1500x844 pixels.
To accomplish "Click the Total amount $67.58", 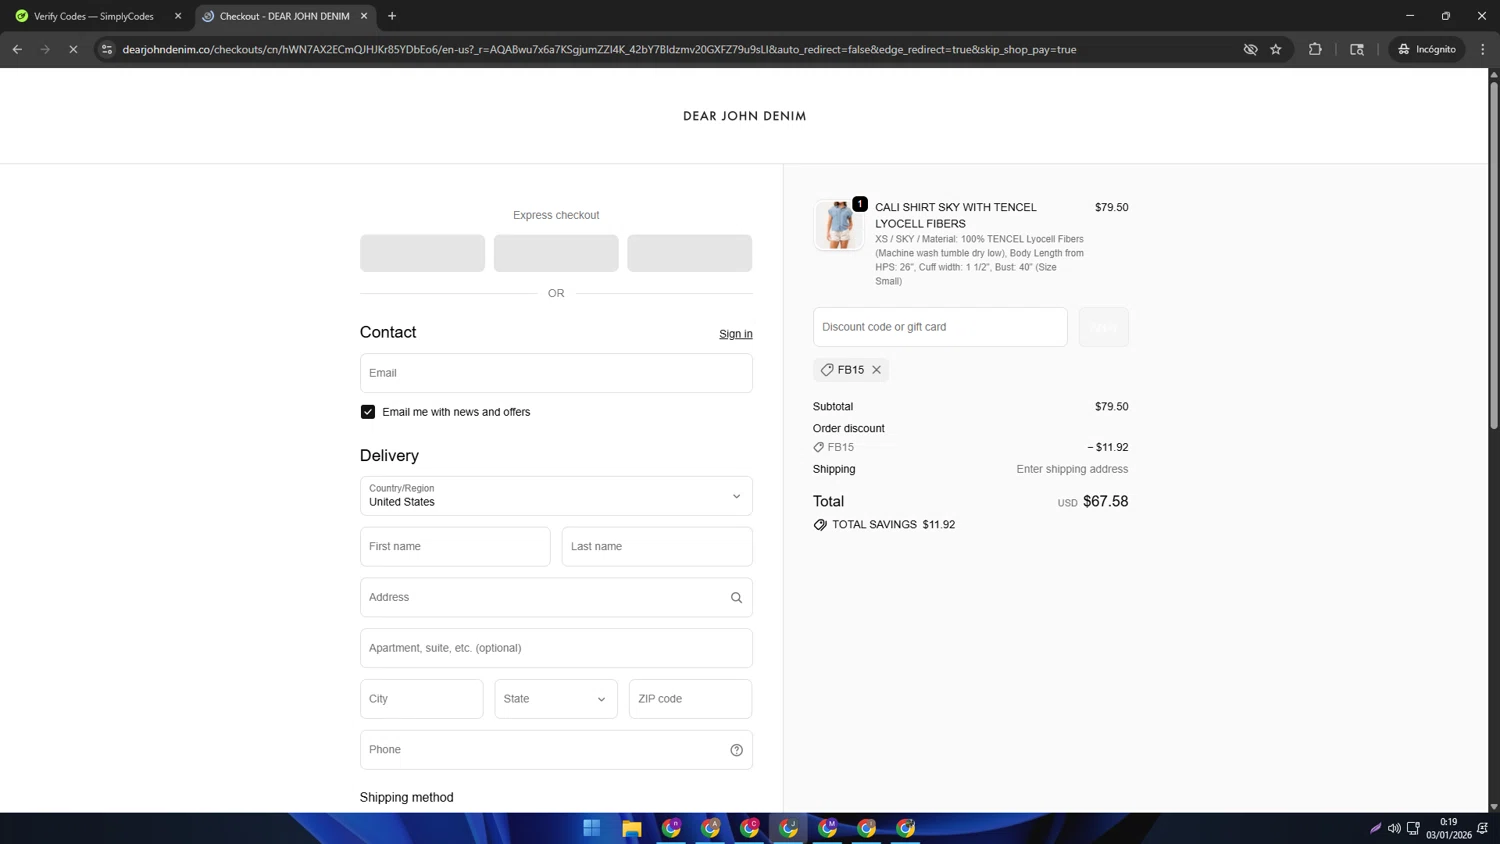I will pos(1105,502).
